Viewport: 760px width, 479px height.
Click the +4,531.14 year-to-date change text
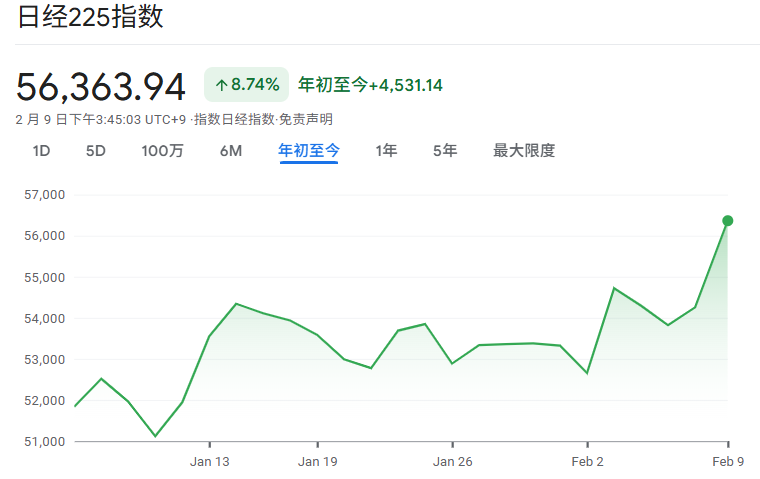pos(405,85)
